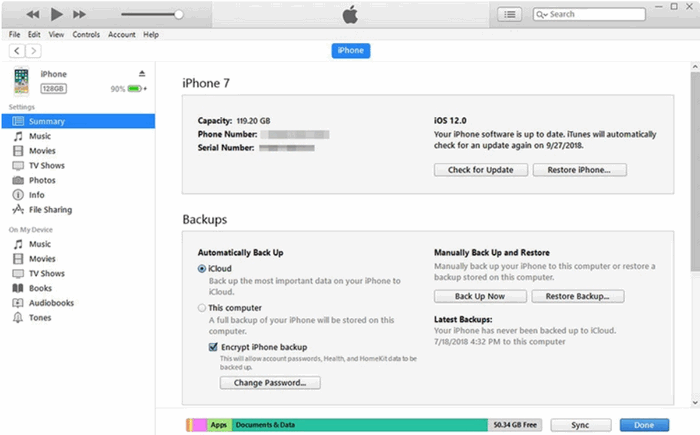
Task: Click the Restore iPhone... button
Action: tap(579, 170)
